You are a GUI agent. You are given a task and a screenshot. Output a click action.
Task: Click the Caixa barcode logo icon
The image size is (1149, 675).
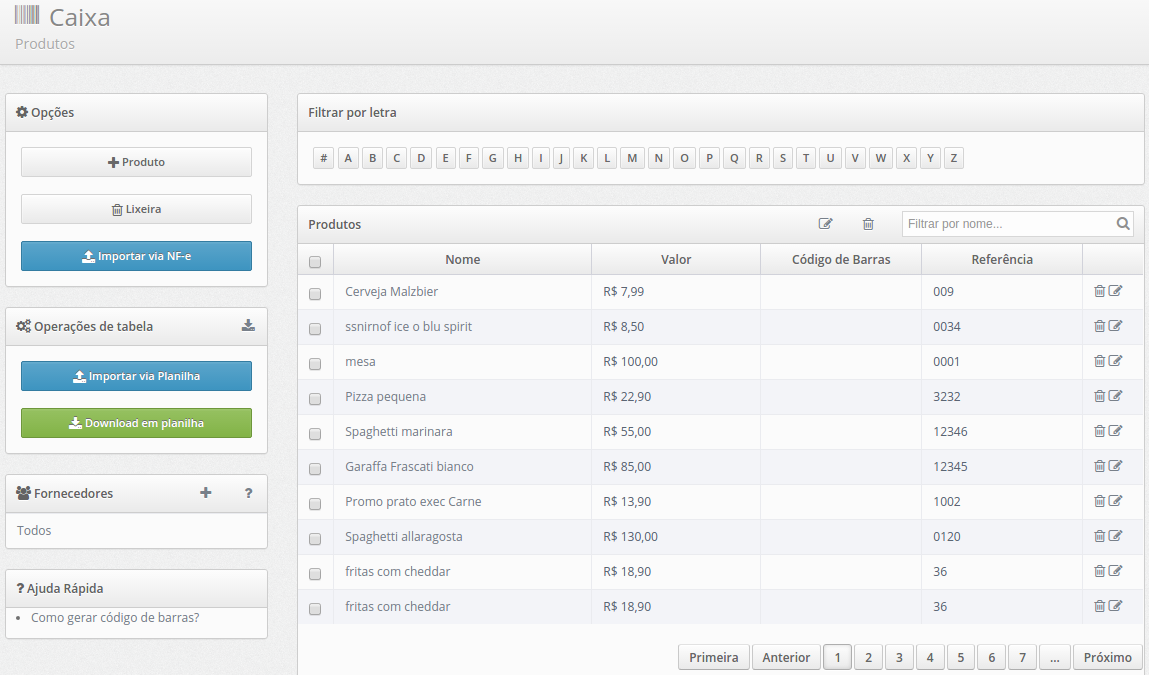[x=27, y=15]
